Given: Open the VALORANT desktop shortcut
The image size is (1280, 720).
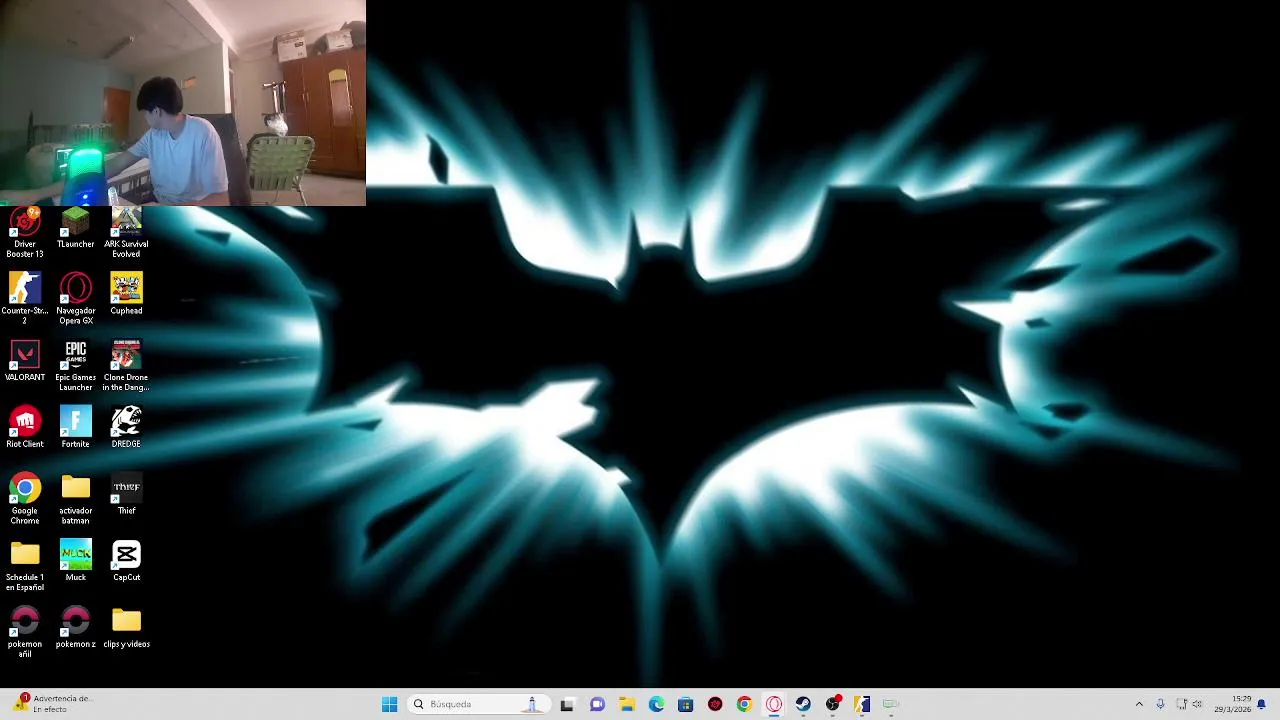Looking at the screenshot, I should pyautogui.click(x=25, y=361).
